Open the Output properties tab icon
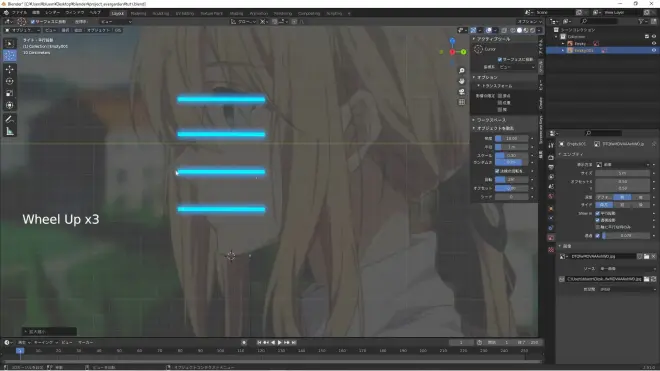Screen dimensions: 660x371 click(x=551, y=167)
